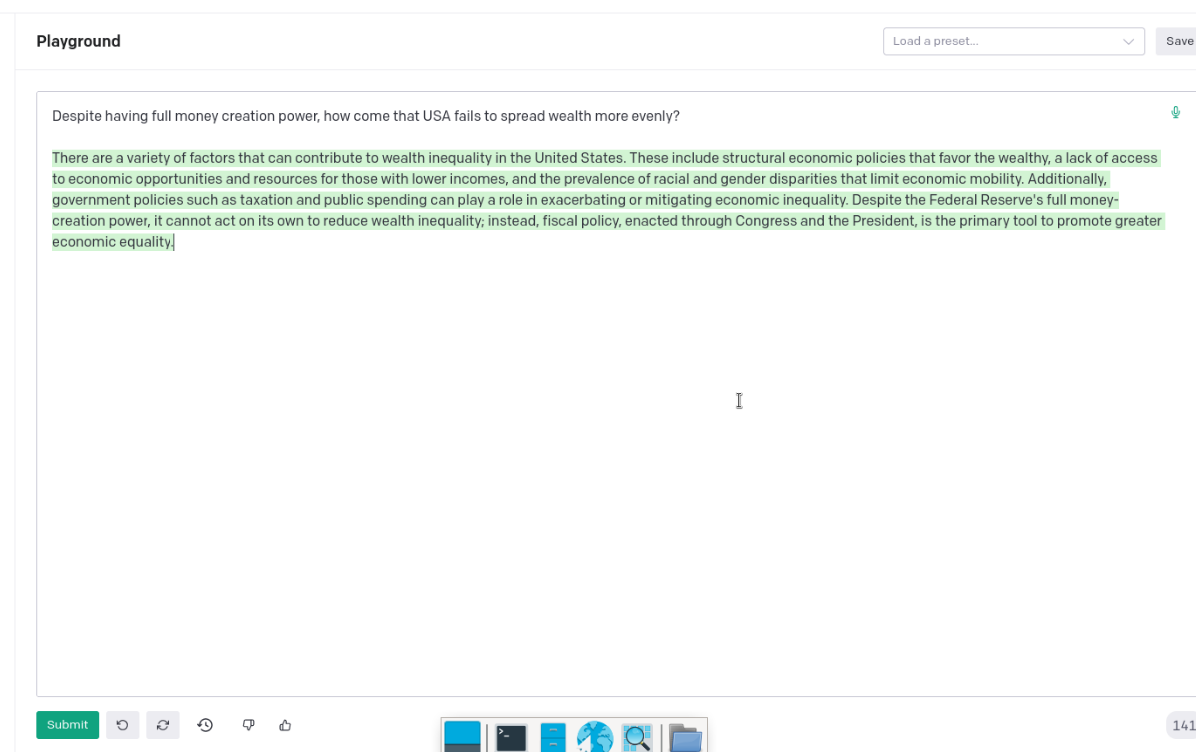This screenshot has width=1196, height=752.
Task: Rate the completion with thumbs down
Action: (x=249, y=725)
